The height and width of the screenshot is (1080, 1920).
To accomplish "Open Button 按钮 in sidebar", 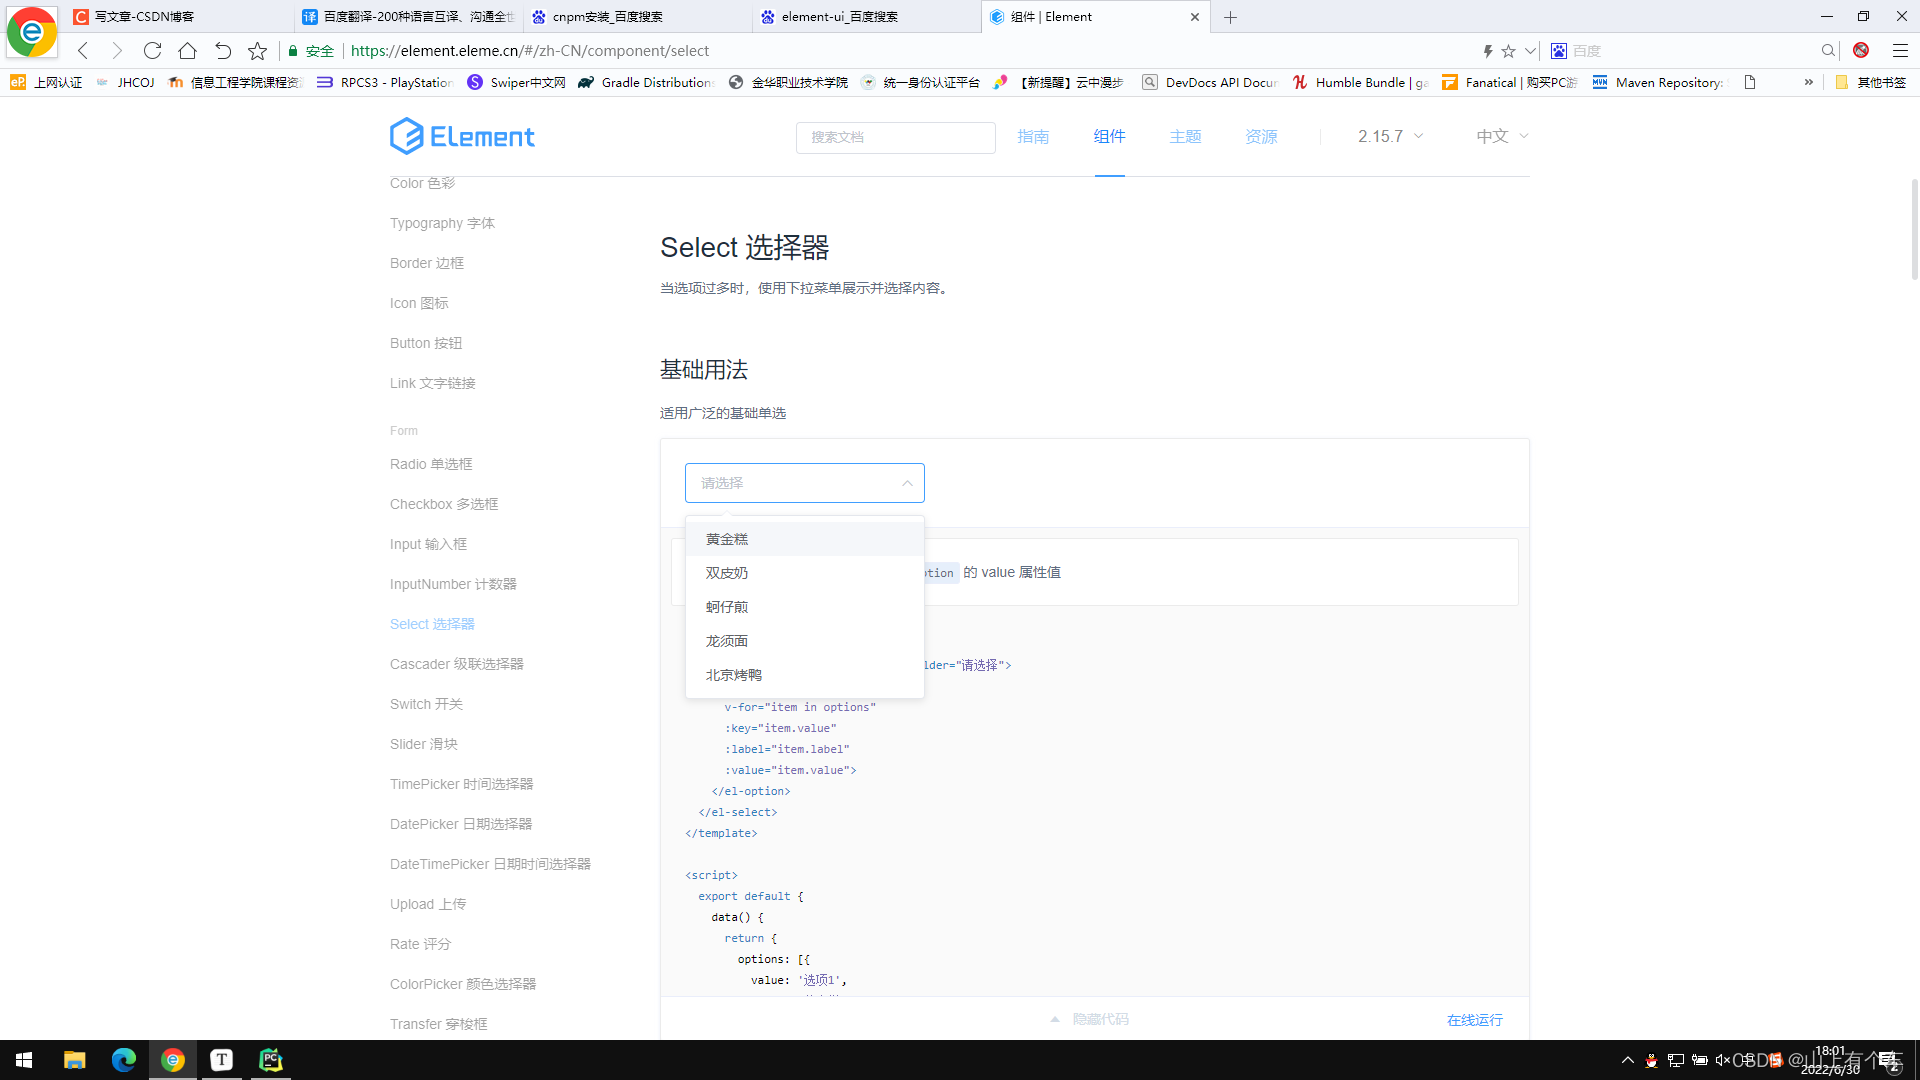I will pos(426,343).
